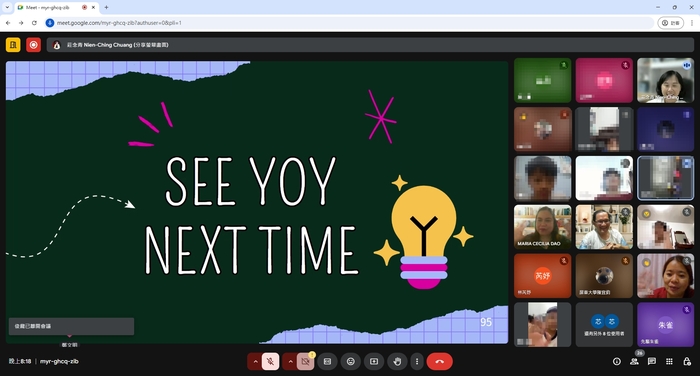Image resolution: width=700 pixels, height=376 pixels.
Task: Show the participants list
Action: click(634, 361)
